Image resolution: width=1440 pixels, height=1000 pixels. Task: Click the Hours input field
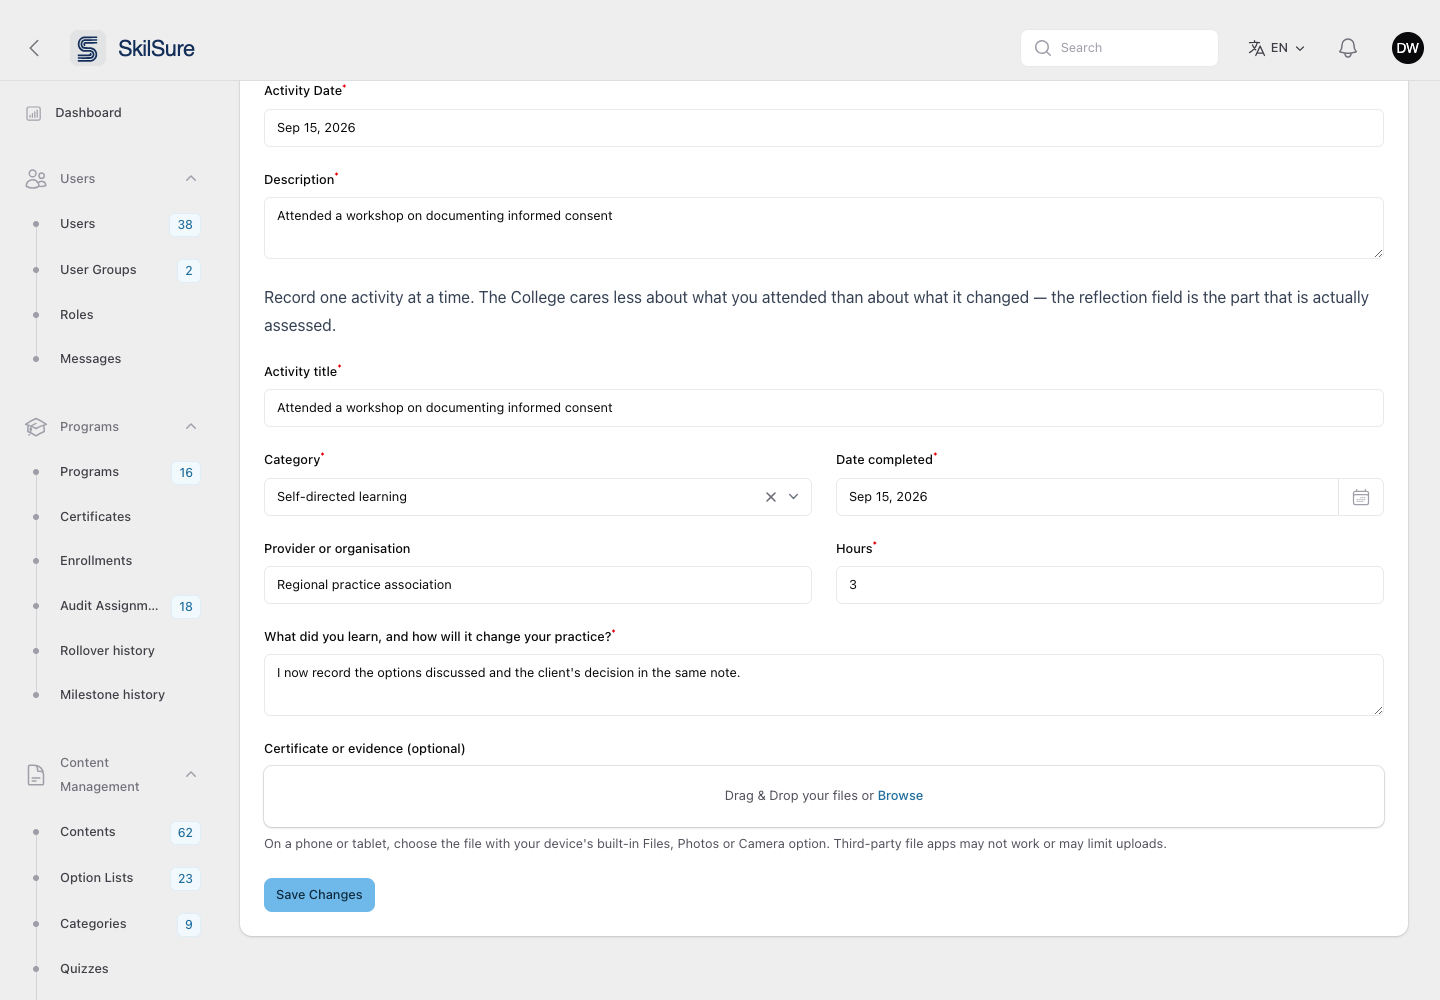1110,585
